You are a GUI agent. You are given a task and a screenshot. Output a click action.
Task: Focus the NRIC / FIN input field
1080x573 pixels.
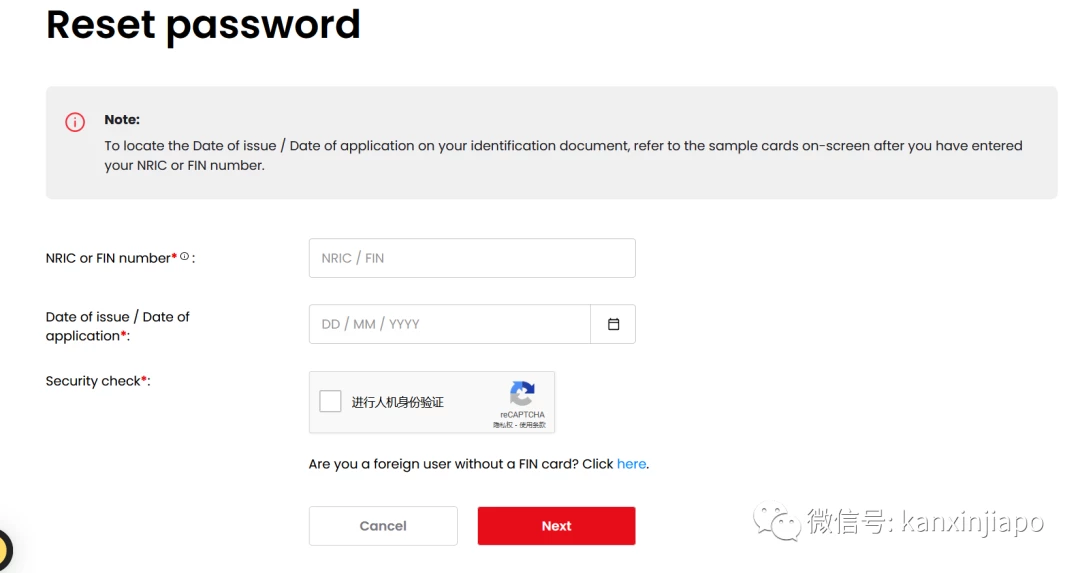point(472,258)
